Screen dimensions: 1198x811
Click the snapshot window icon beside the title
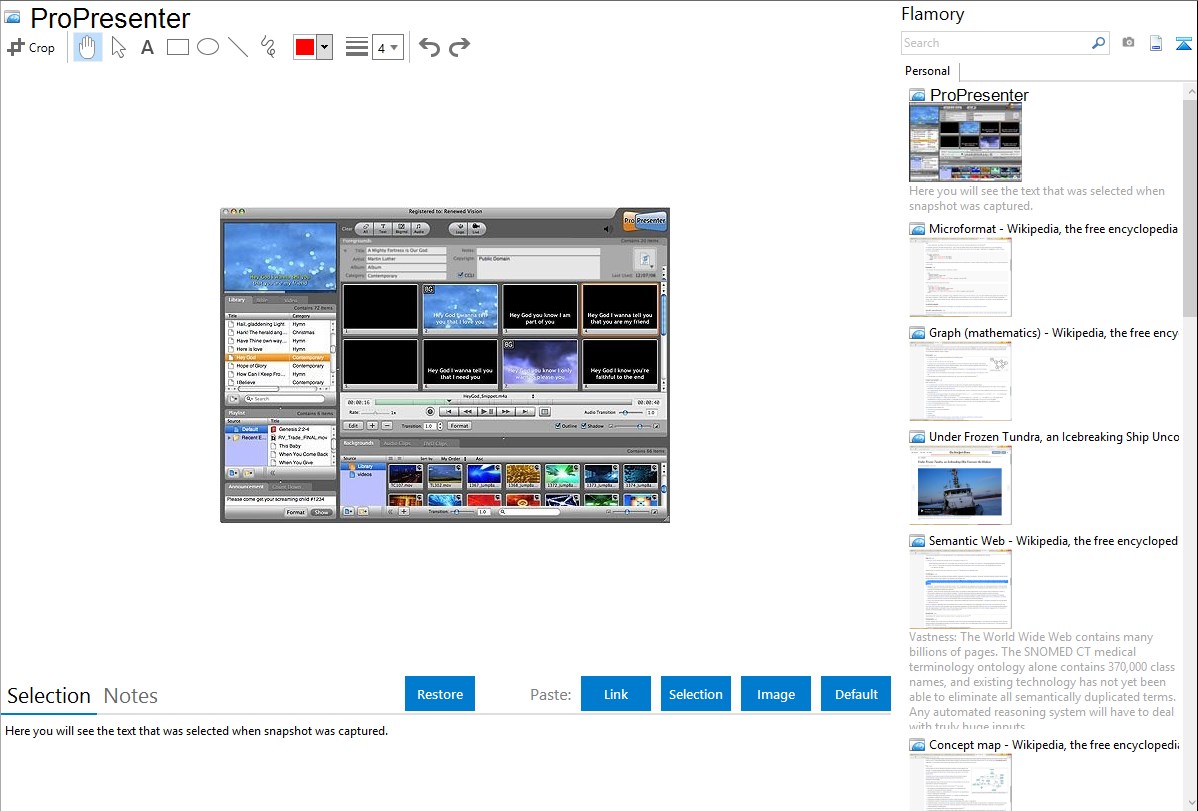click(12, 18)
